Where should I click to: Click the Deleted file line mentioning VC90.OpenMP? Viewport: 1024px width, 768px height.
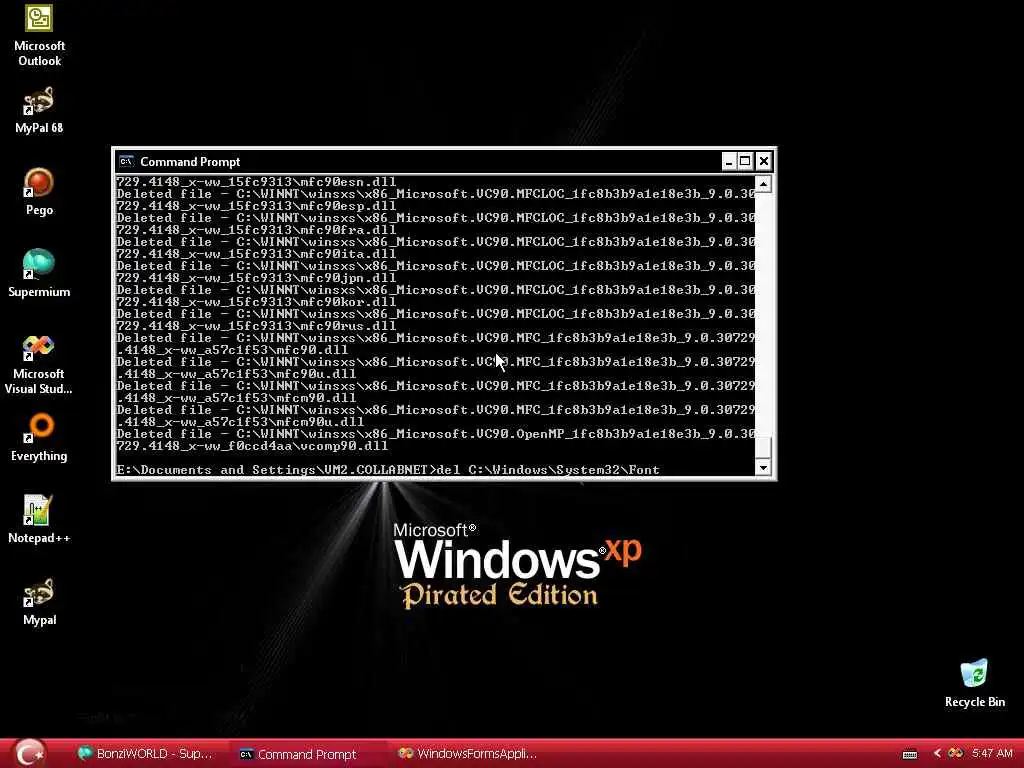436,434
